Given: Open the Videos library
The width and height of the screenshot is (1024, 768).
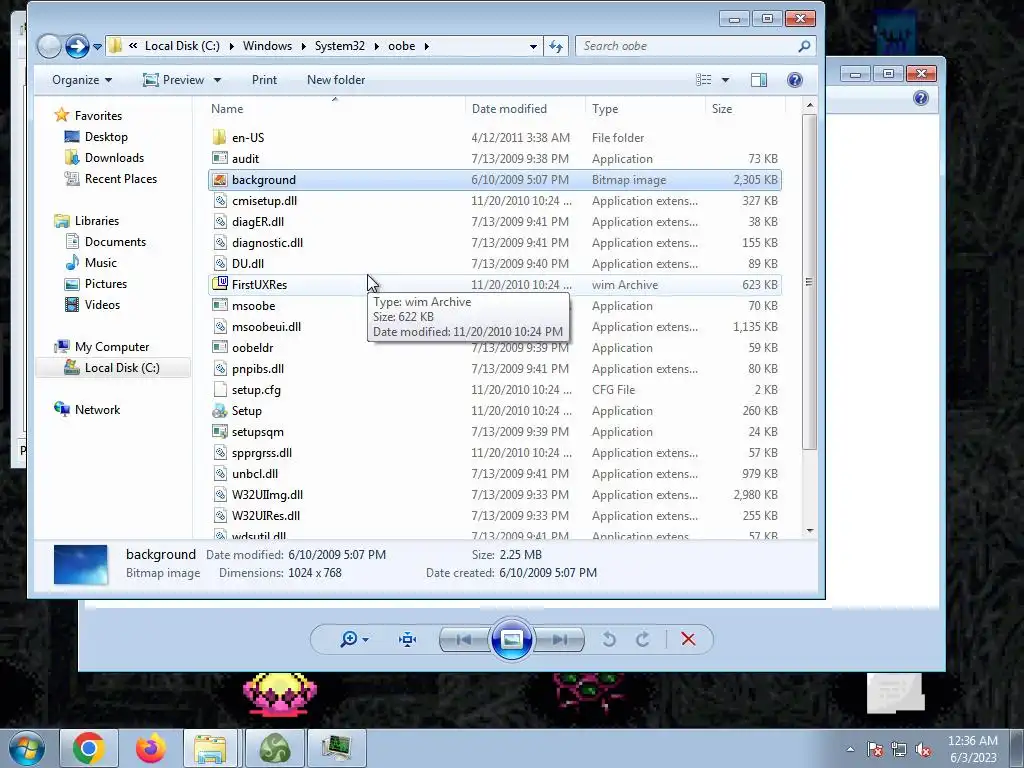Looking at the screenshot, I should point(102,304).
